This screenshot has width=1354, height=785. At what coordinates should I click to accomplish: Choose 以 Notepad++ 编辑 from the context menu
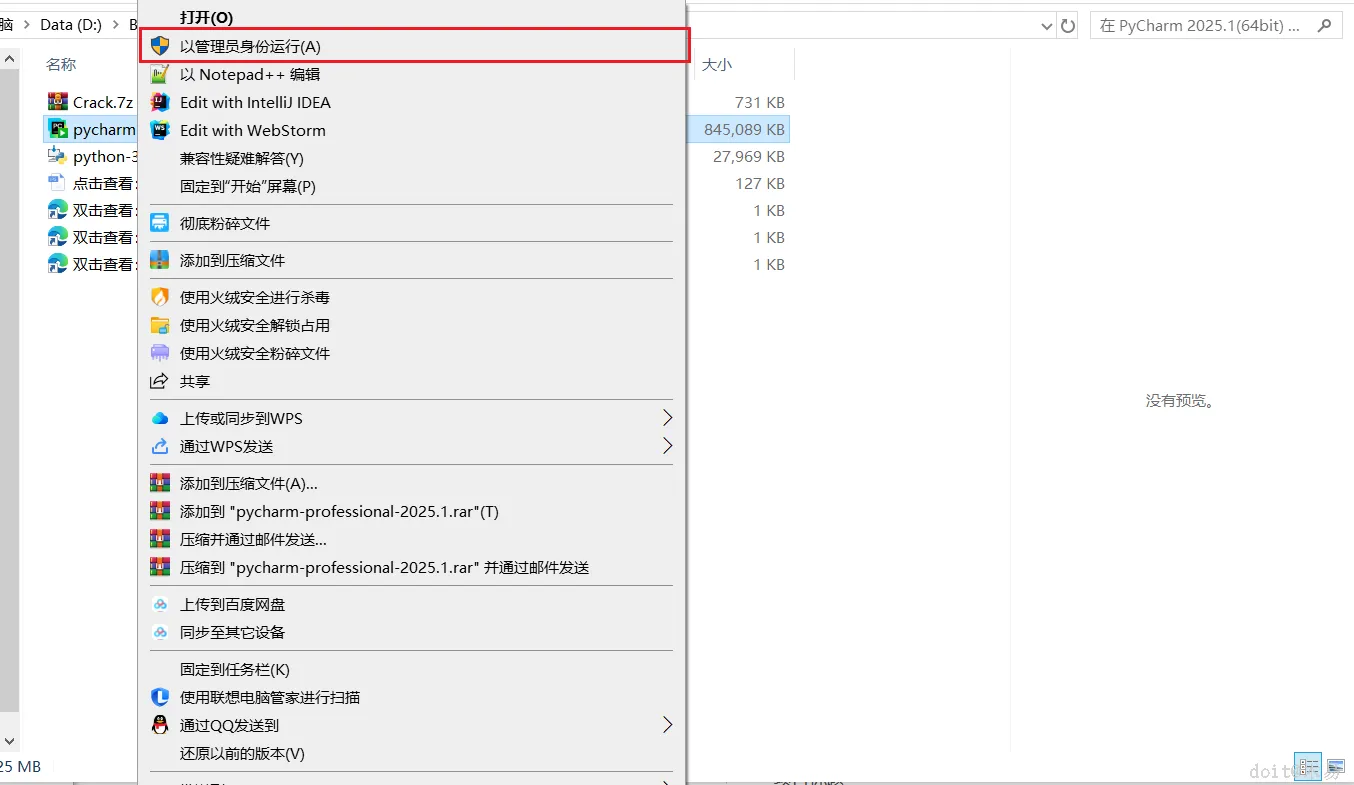(412, 74)
